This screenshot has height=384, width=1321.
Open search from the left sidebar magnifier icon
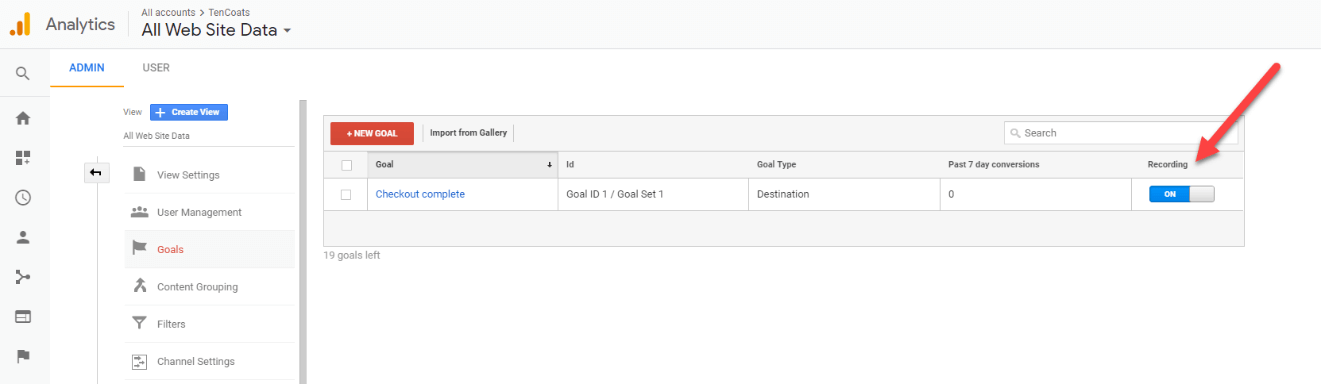[22, 73]
